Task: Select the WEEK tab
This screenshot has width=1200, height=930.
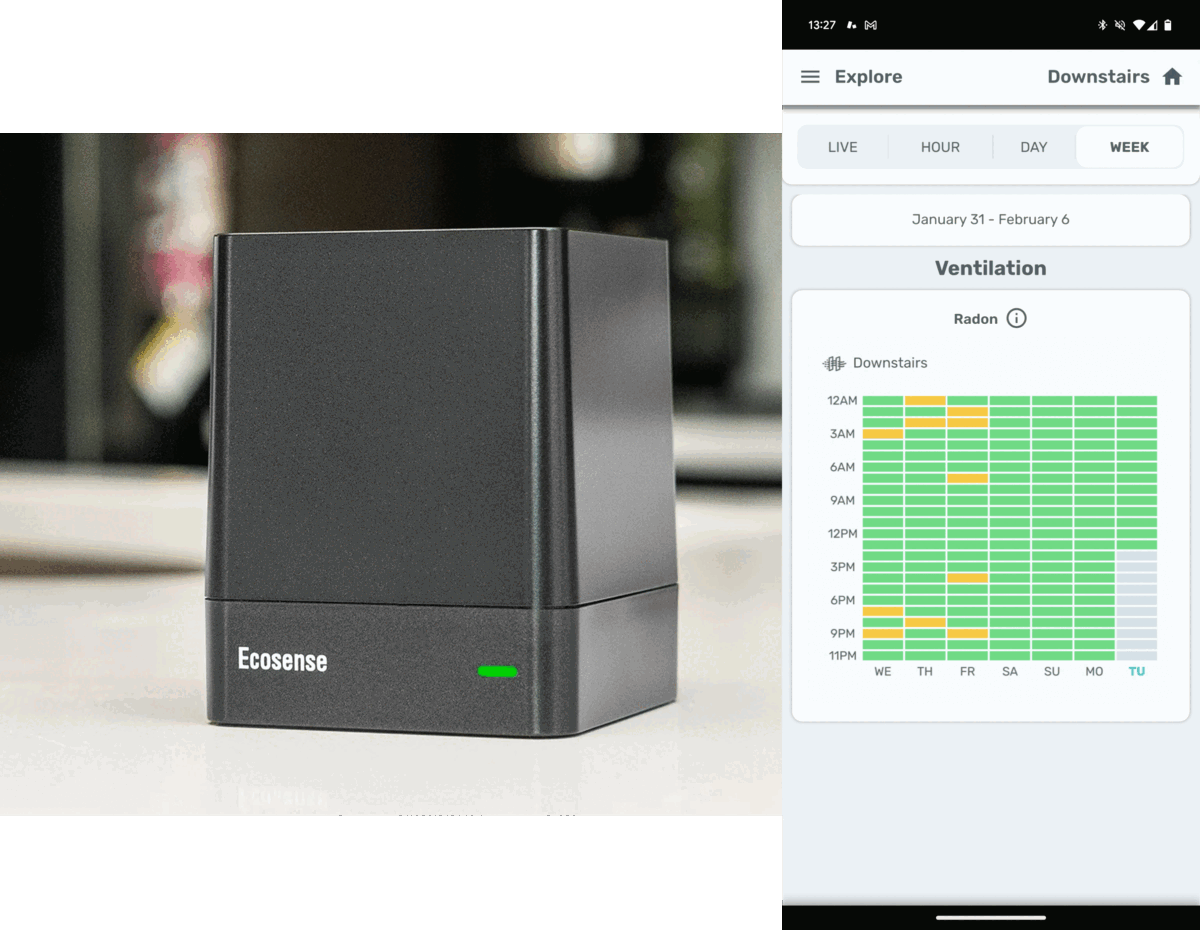Action: (1129, 147)
